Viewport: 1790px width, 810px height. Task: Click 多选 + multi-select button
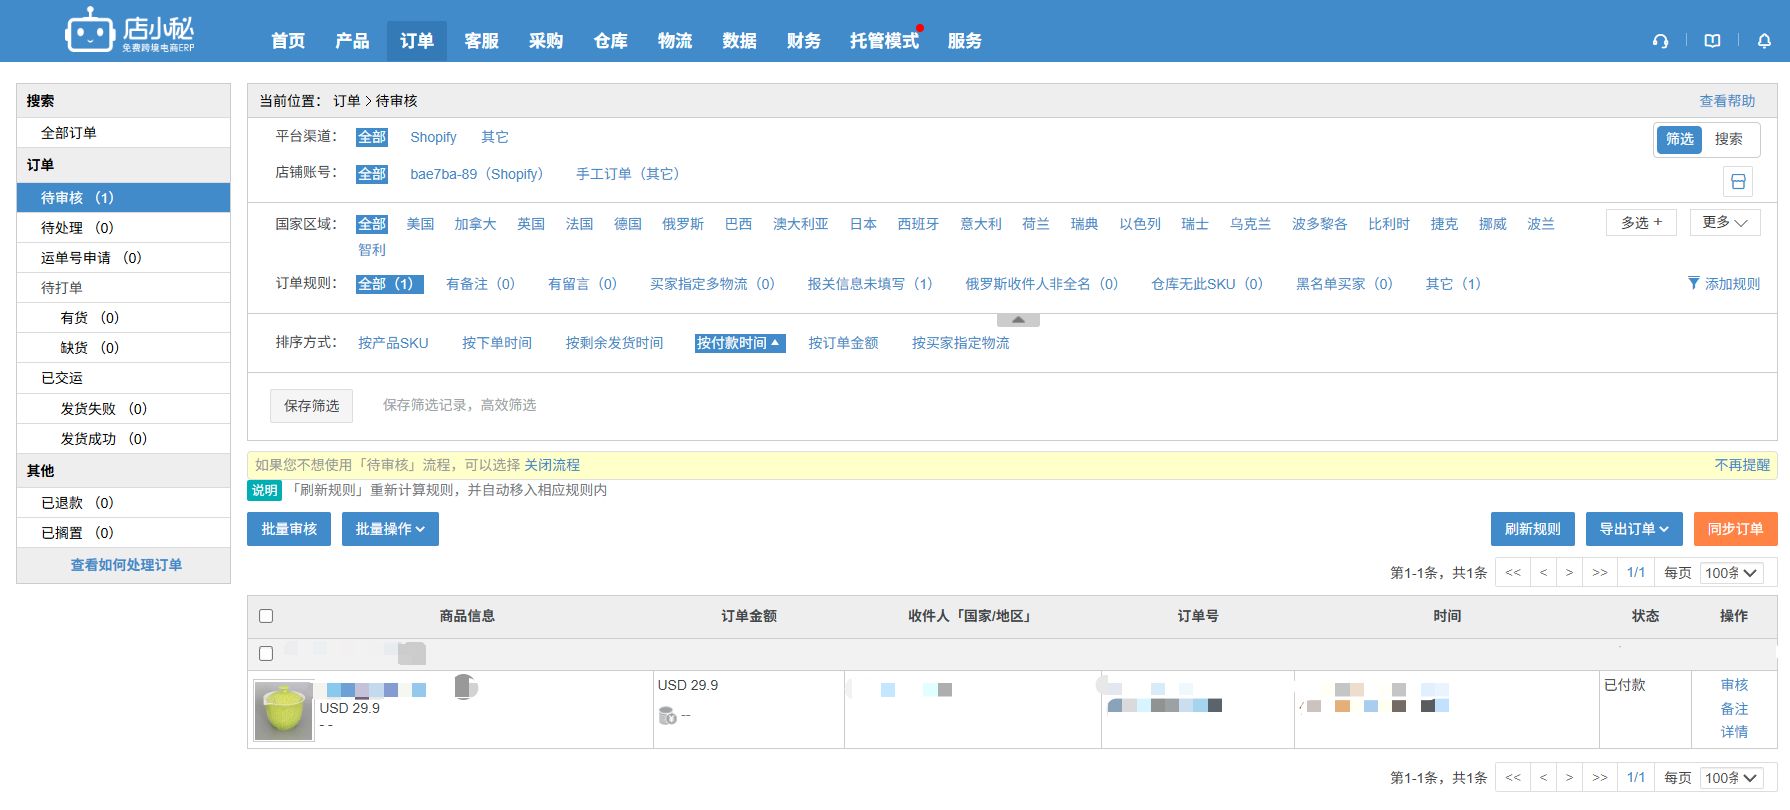pyautogui.click(x=1641, y=222)
